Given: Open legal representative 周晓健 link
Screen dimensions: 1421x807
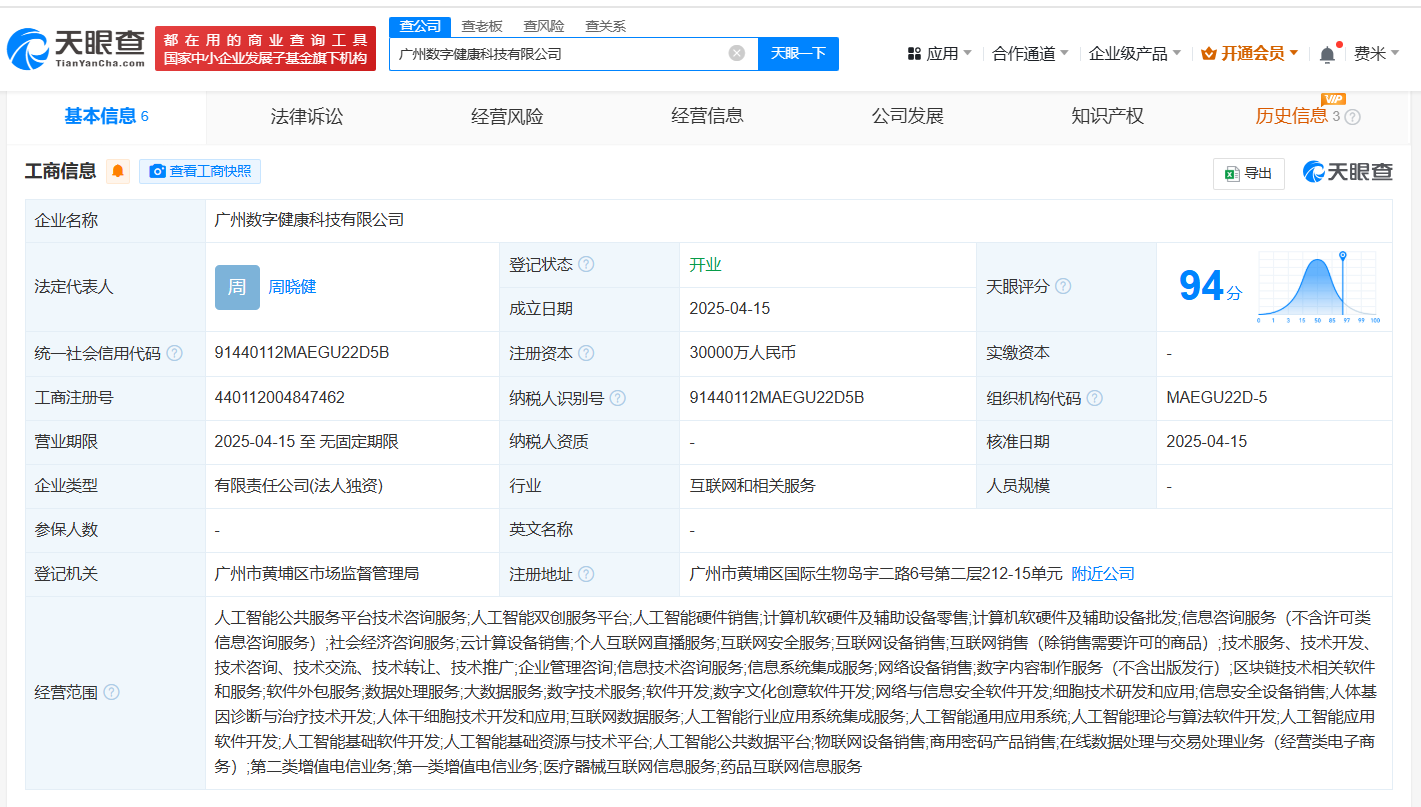Looking at the screenshot, I should 292,287.
